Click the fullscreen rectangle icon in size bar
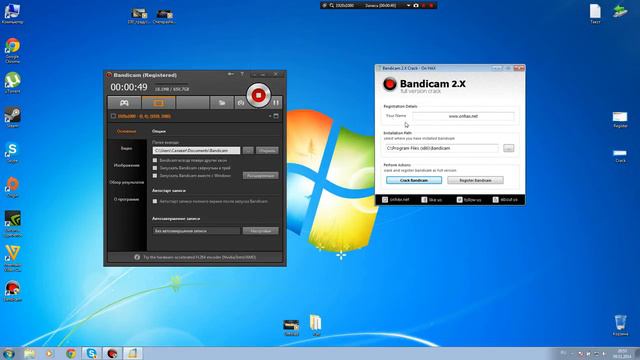The height and width of the screenshot is (360, 640). [x=276, y=116]
